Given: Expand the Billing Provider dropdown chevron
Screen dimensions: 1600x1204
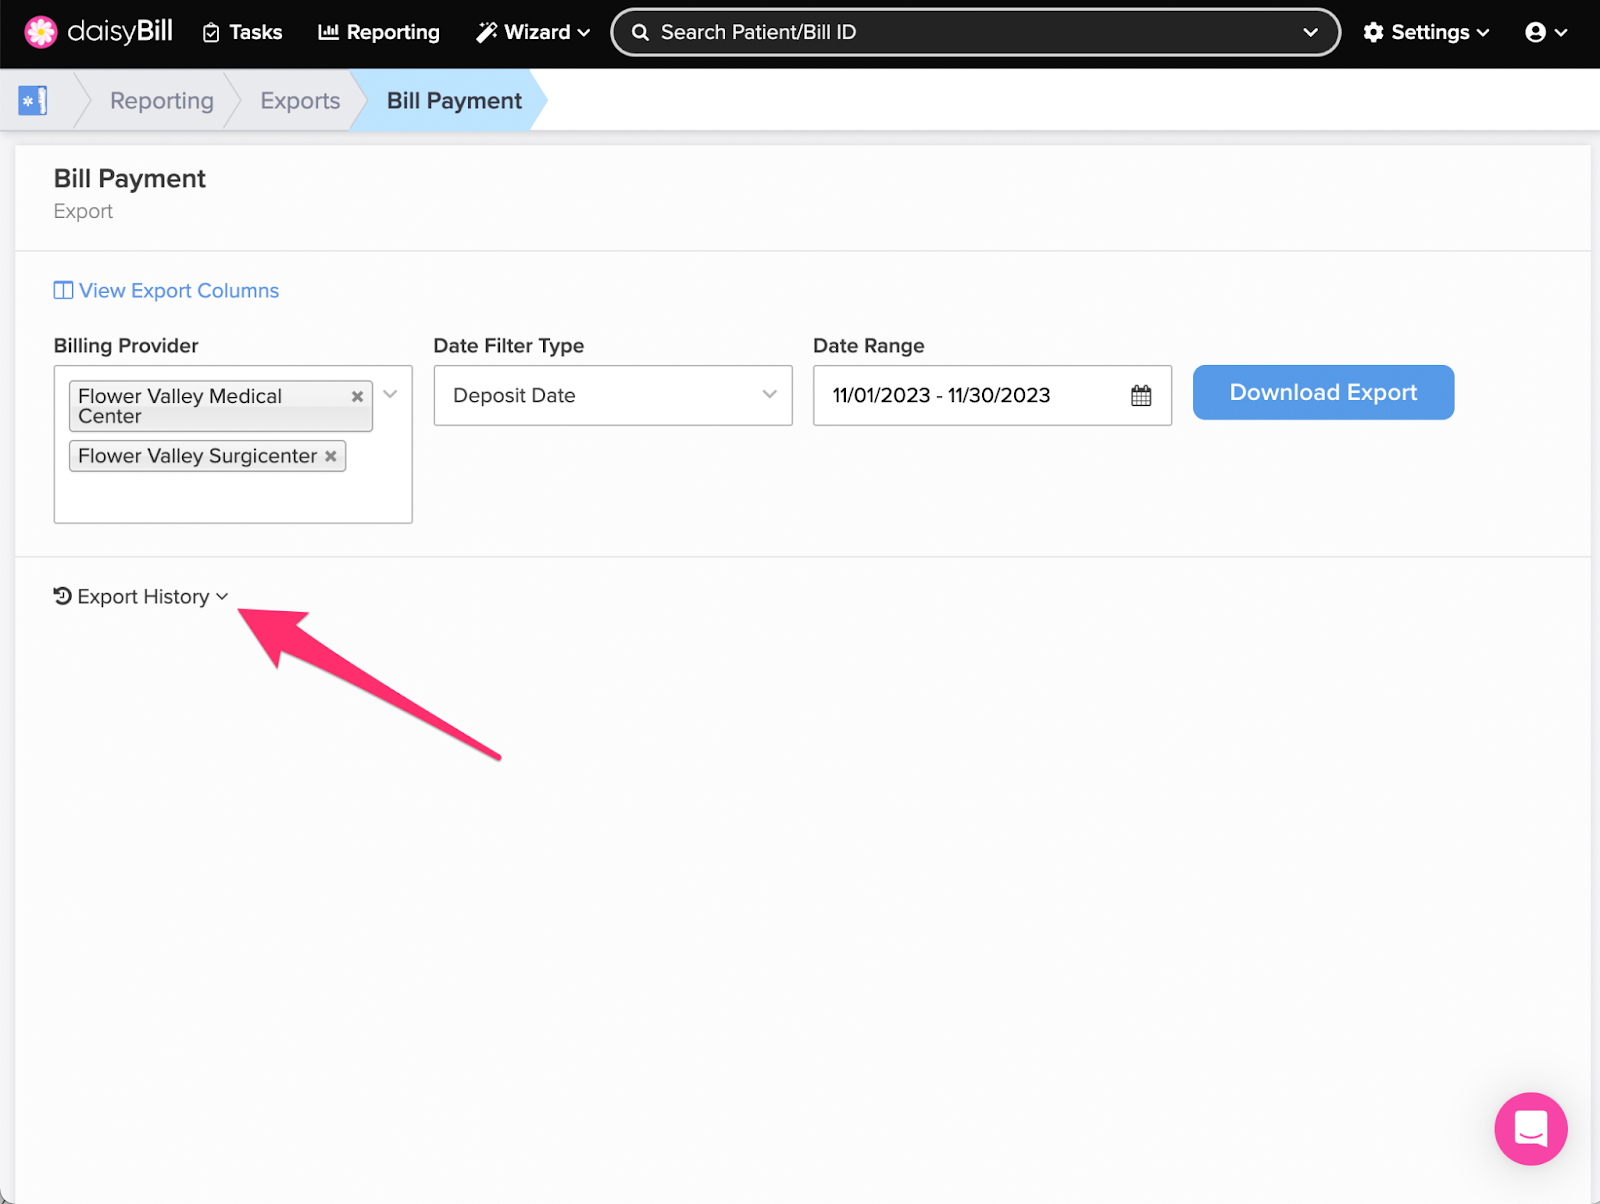Looking at the screenshot, I should (x=391, y=394).
